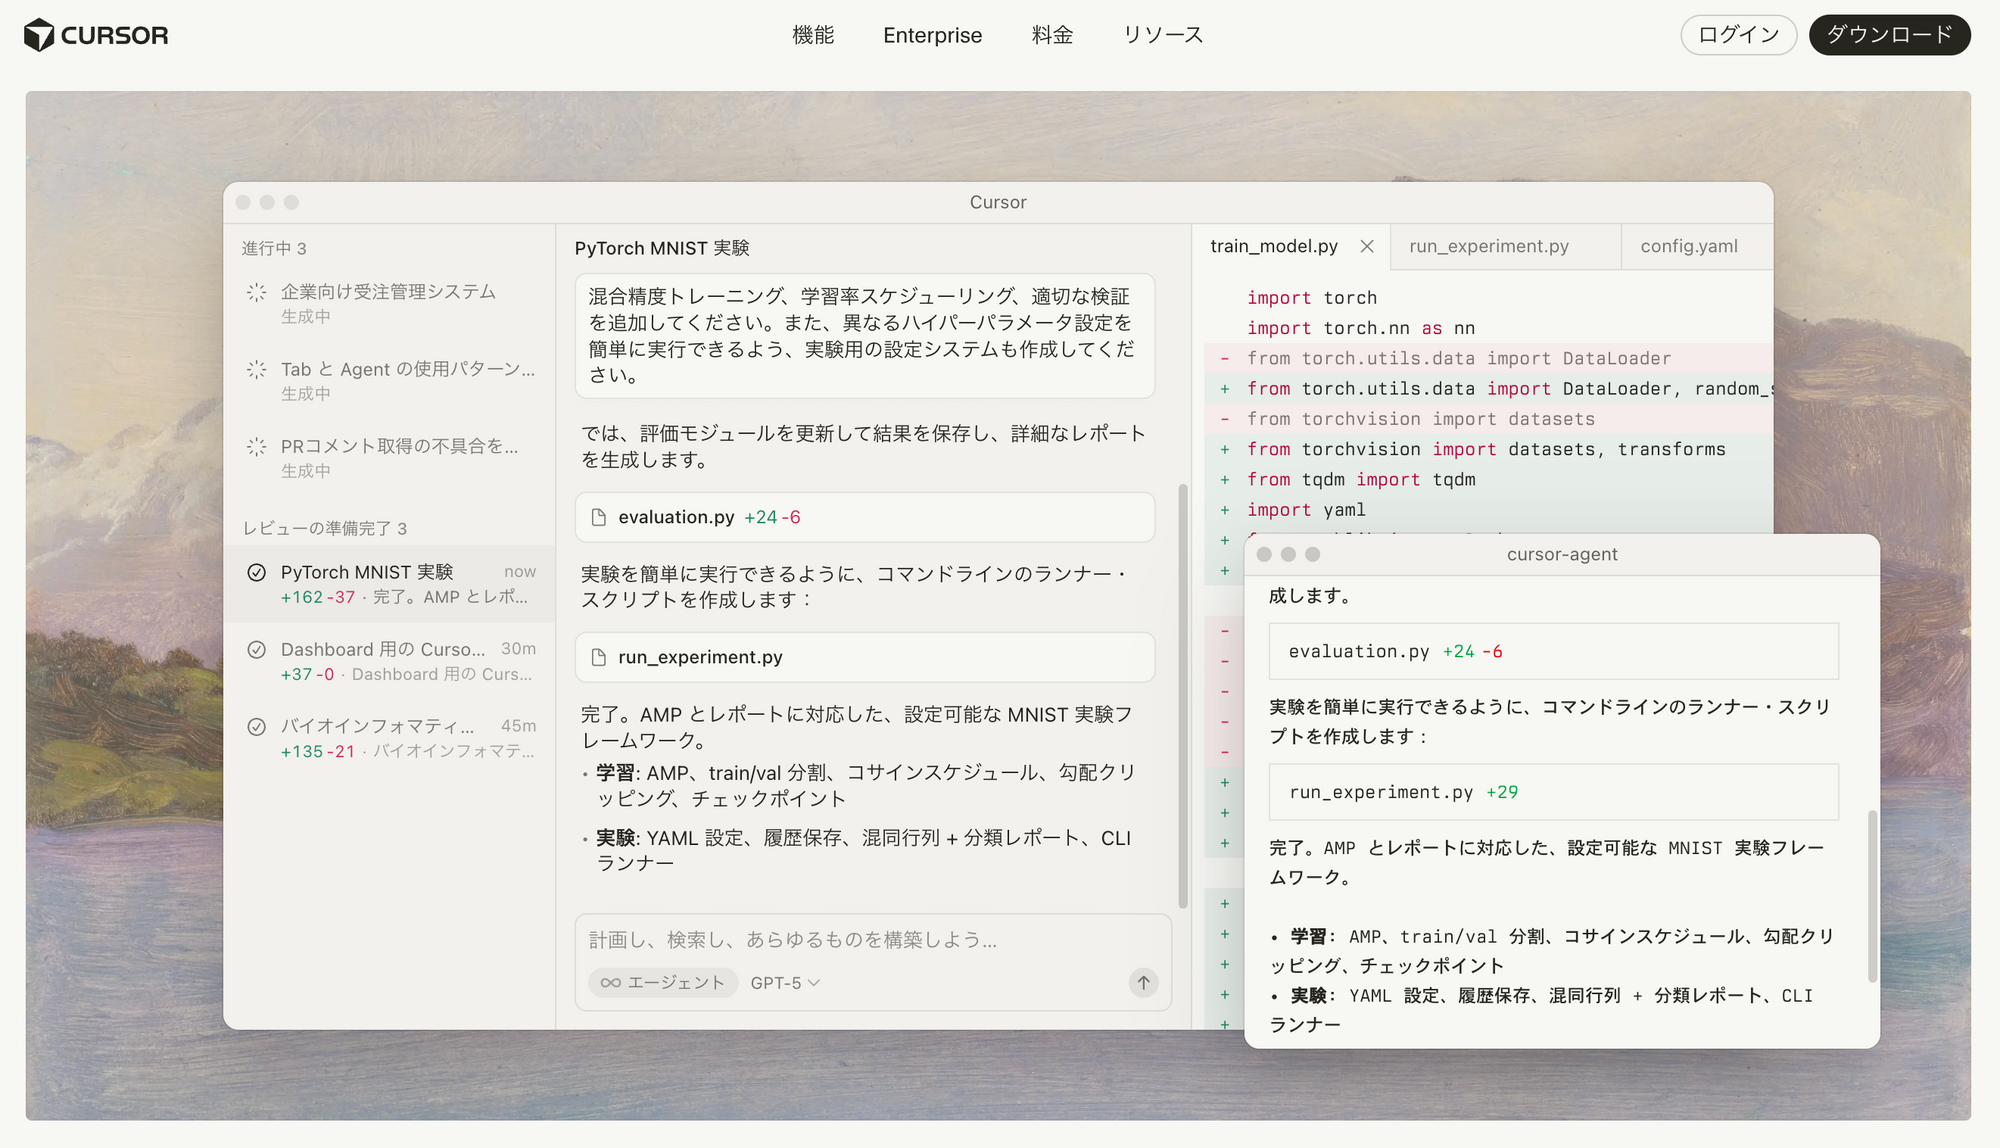This screenshot has width=2000, height=1148.
Task: Click the ログイン button
Action: tap(1738, 34)
